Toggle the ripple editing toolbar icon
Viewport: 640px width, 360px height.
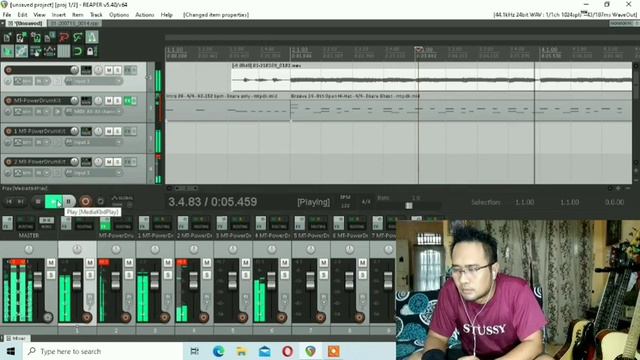click(x=36, y=51)
